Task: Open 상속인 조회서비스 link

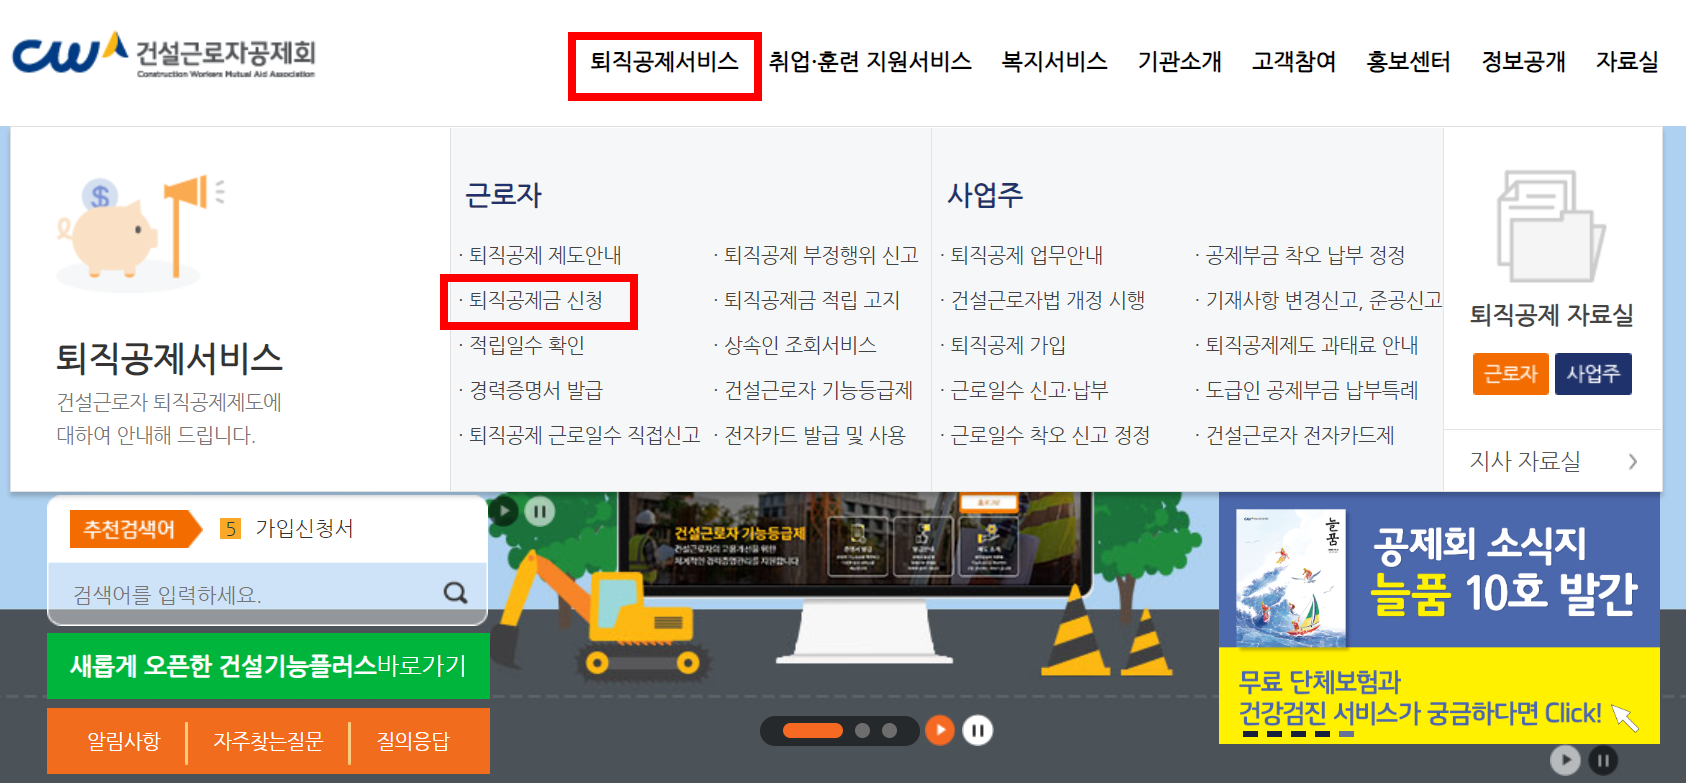Action: pyautogui.click(x=800, y=345)
